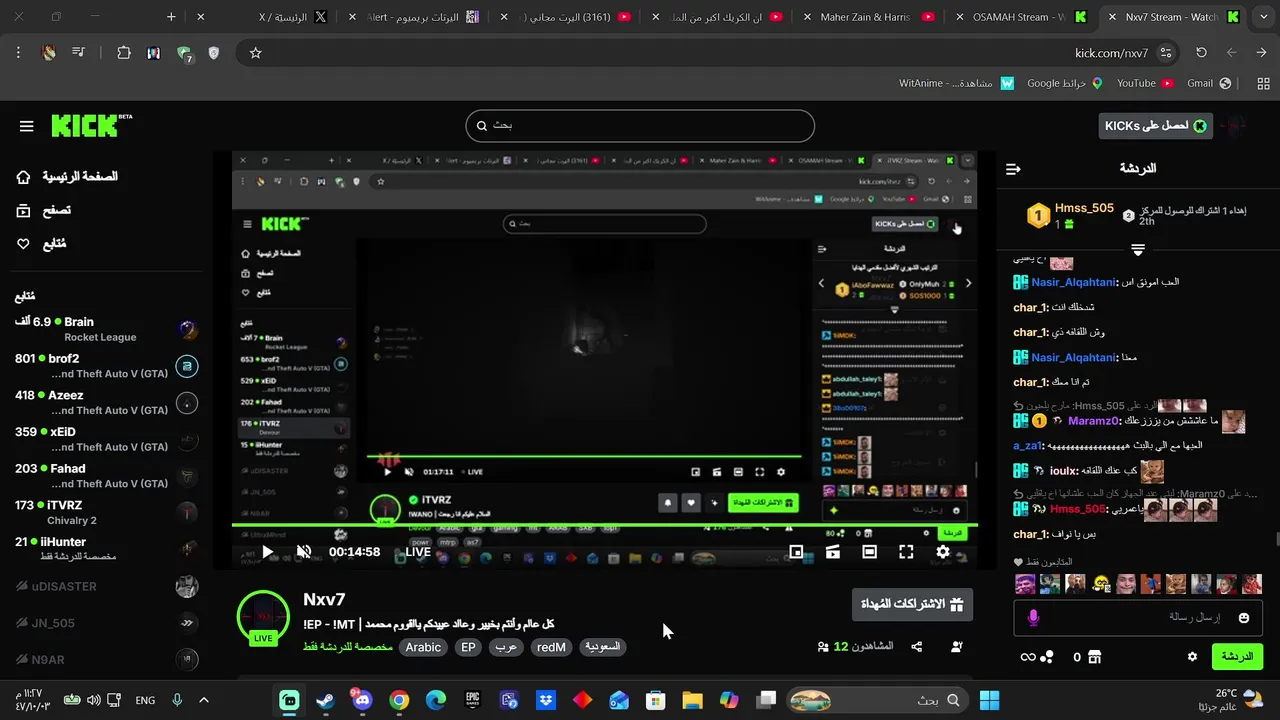Reload the page
The width and height of the screenshot is (1280, 720).
[1201, 53]
